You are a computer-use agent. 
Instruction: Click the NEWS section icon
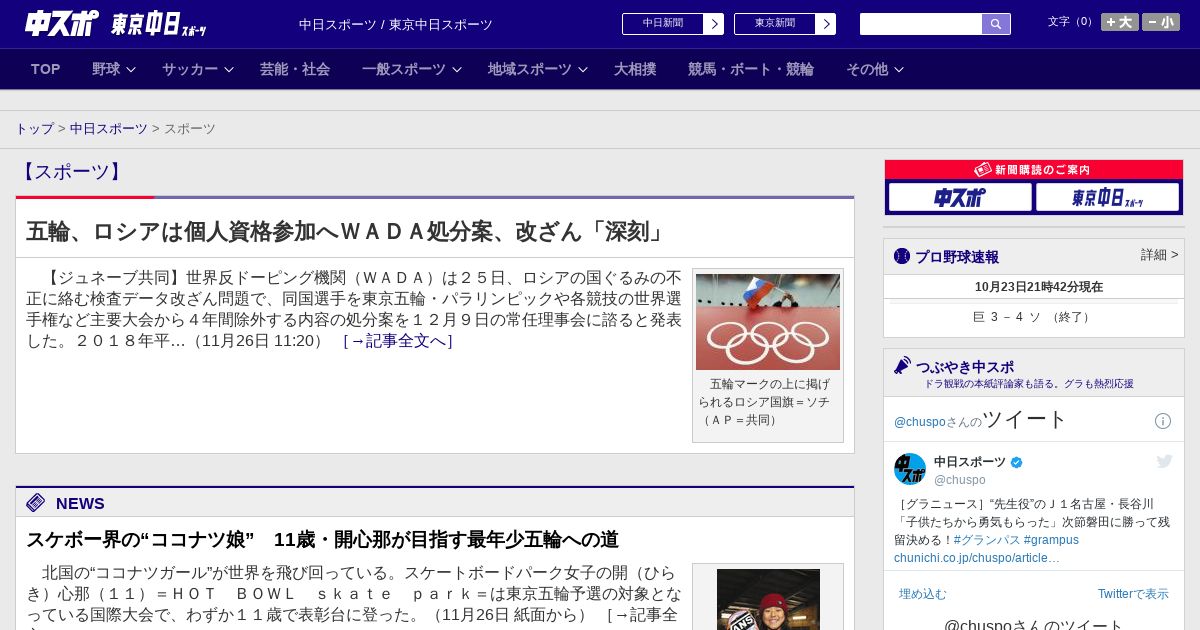tap(36, 503)
